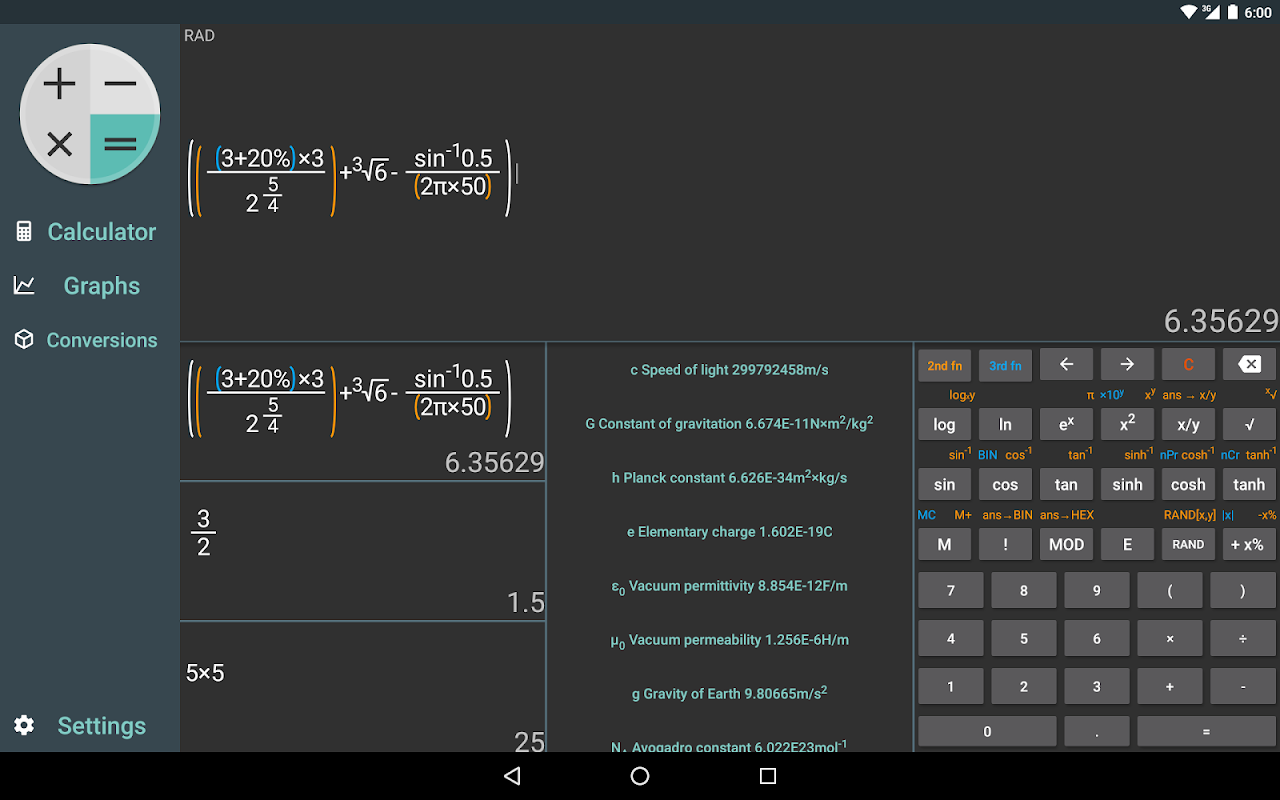Image resolution: width=1280 pixels, height=800 pixels.
Task: Tap the tan key
Action: point(1066,484)
